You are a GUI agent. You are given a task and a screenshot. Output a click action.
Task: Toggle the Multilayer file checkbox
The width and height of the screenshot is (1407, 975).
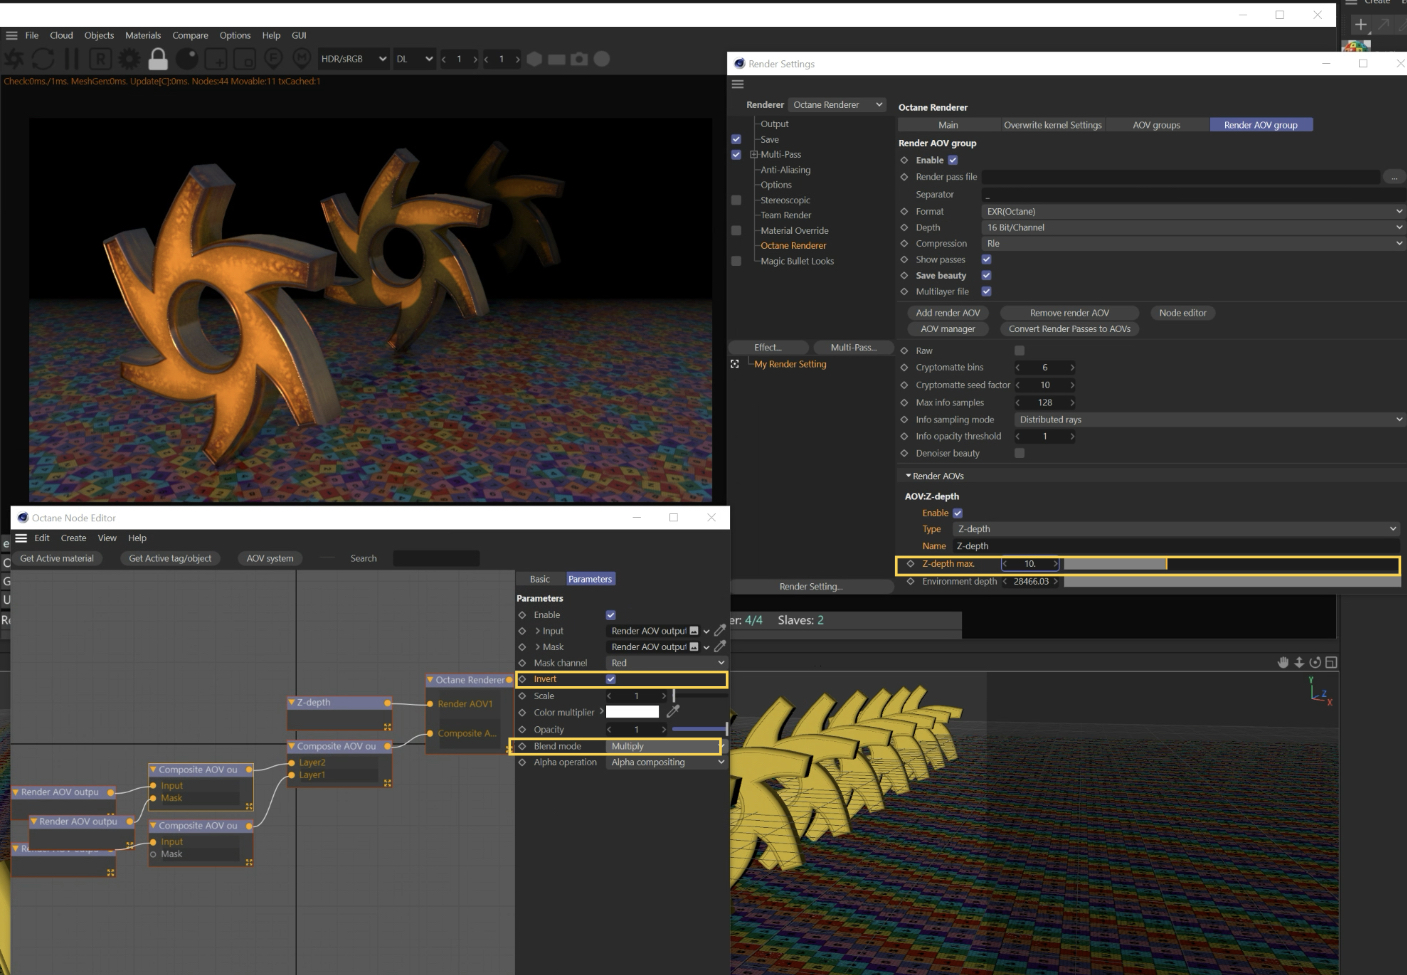986,291
